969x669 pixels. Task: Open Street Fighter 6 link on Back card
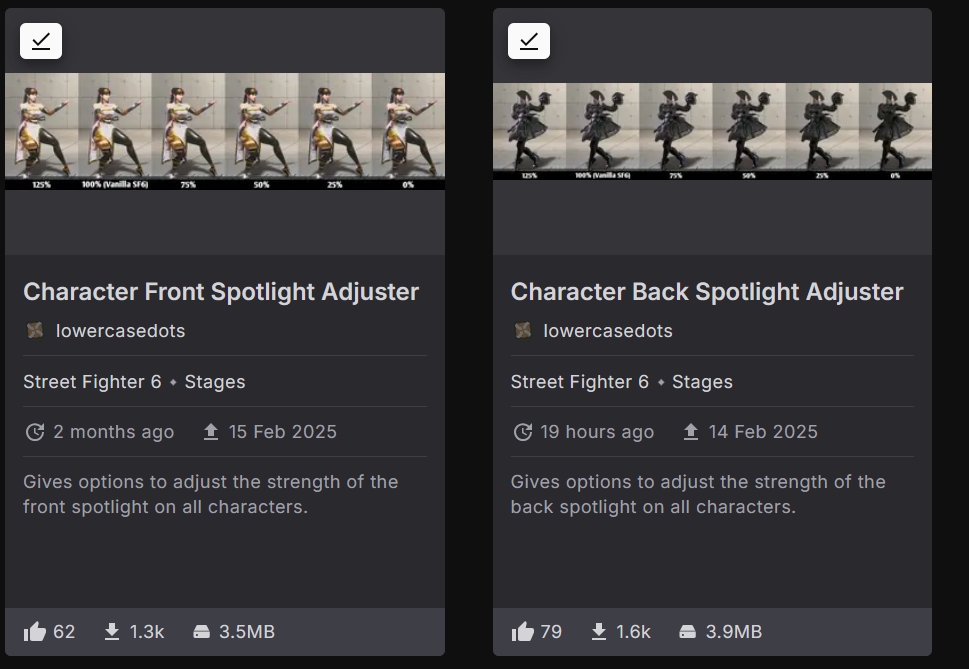(x=580, y=382)
